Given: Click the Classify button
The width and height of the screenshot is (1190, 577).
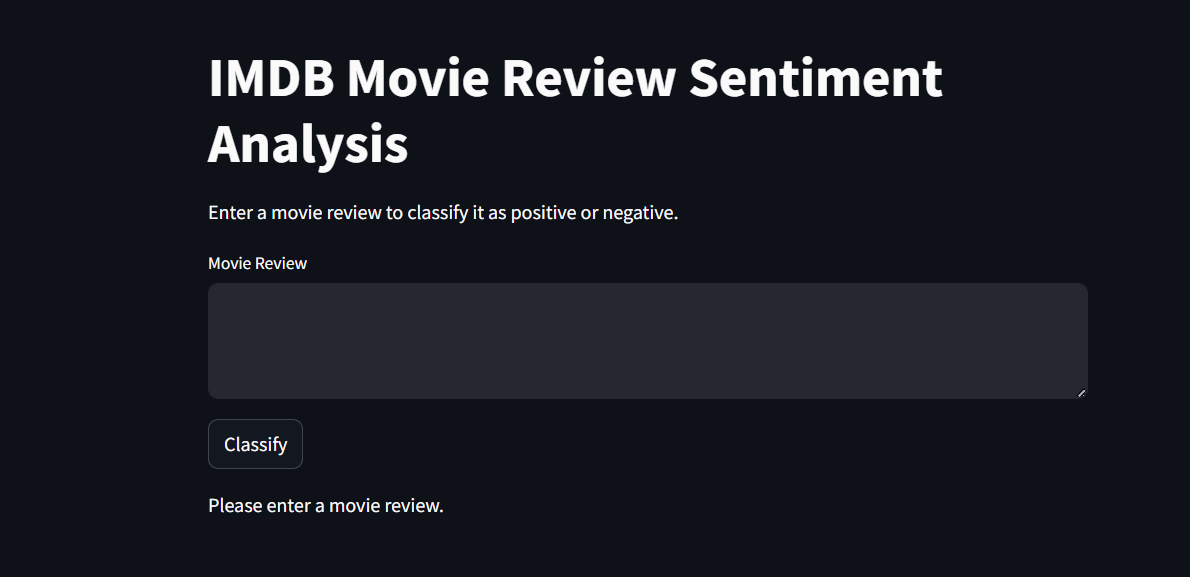Looking at the screenshot, I should pos(255,444).
